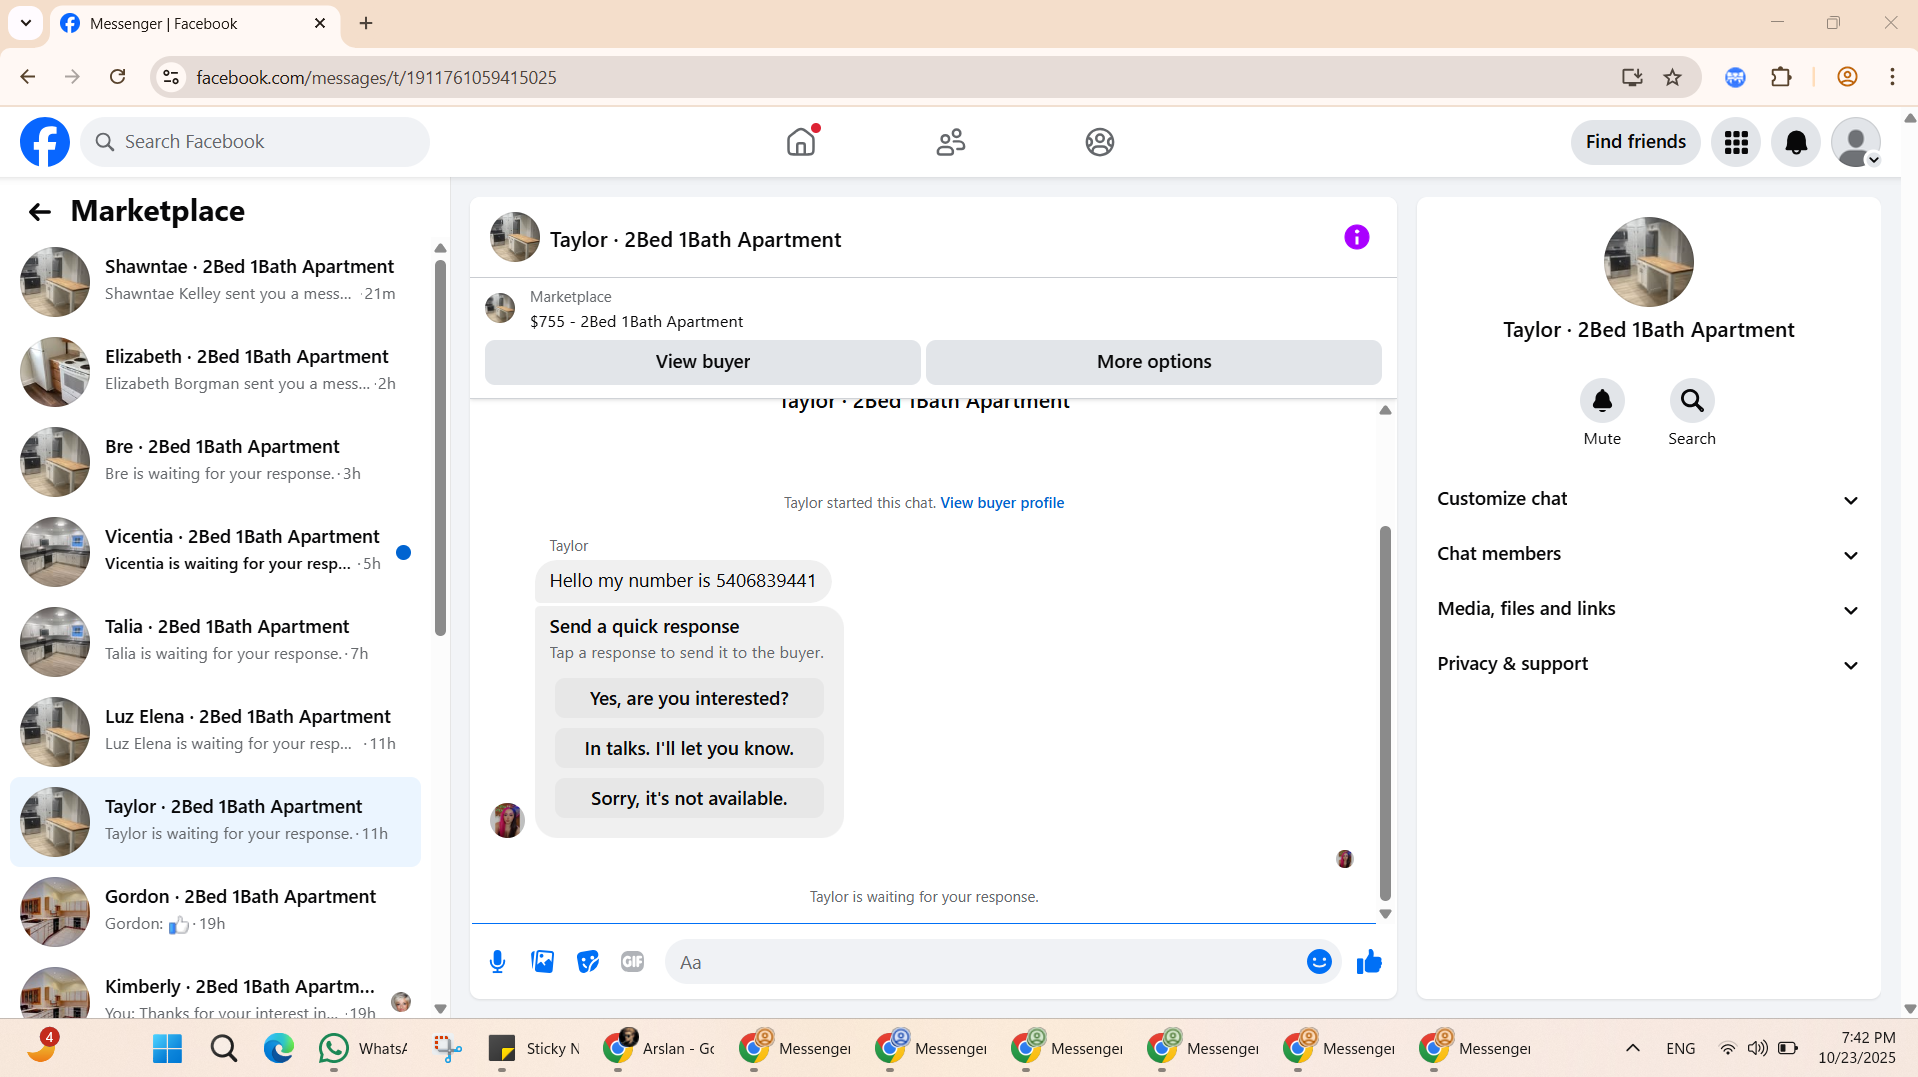Open the Chrome profile icon
Screen dimensions: 1918x1077
pos(1847,77)
